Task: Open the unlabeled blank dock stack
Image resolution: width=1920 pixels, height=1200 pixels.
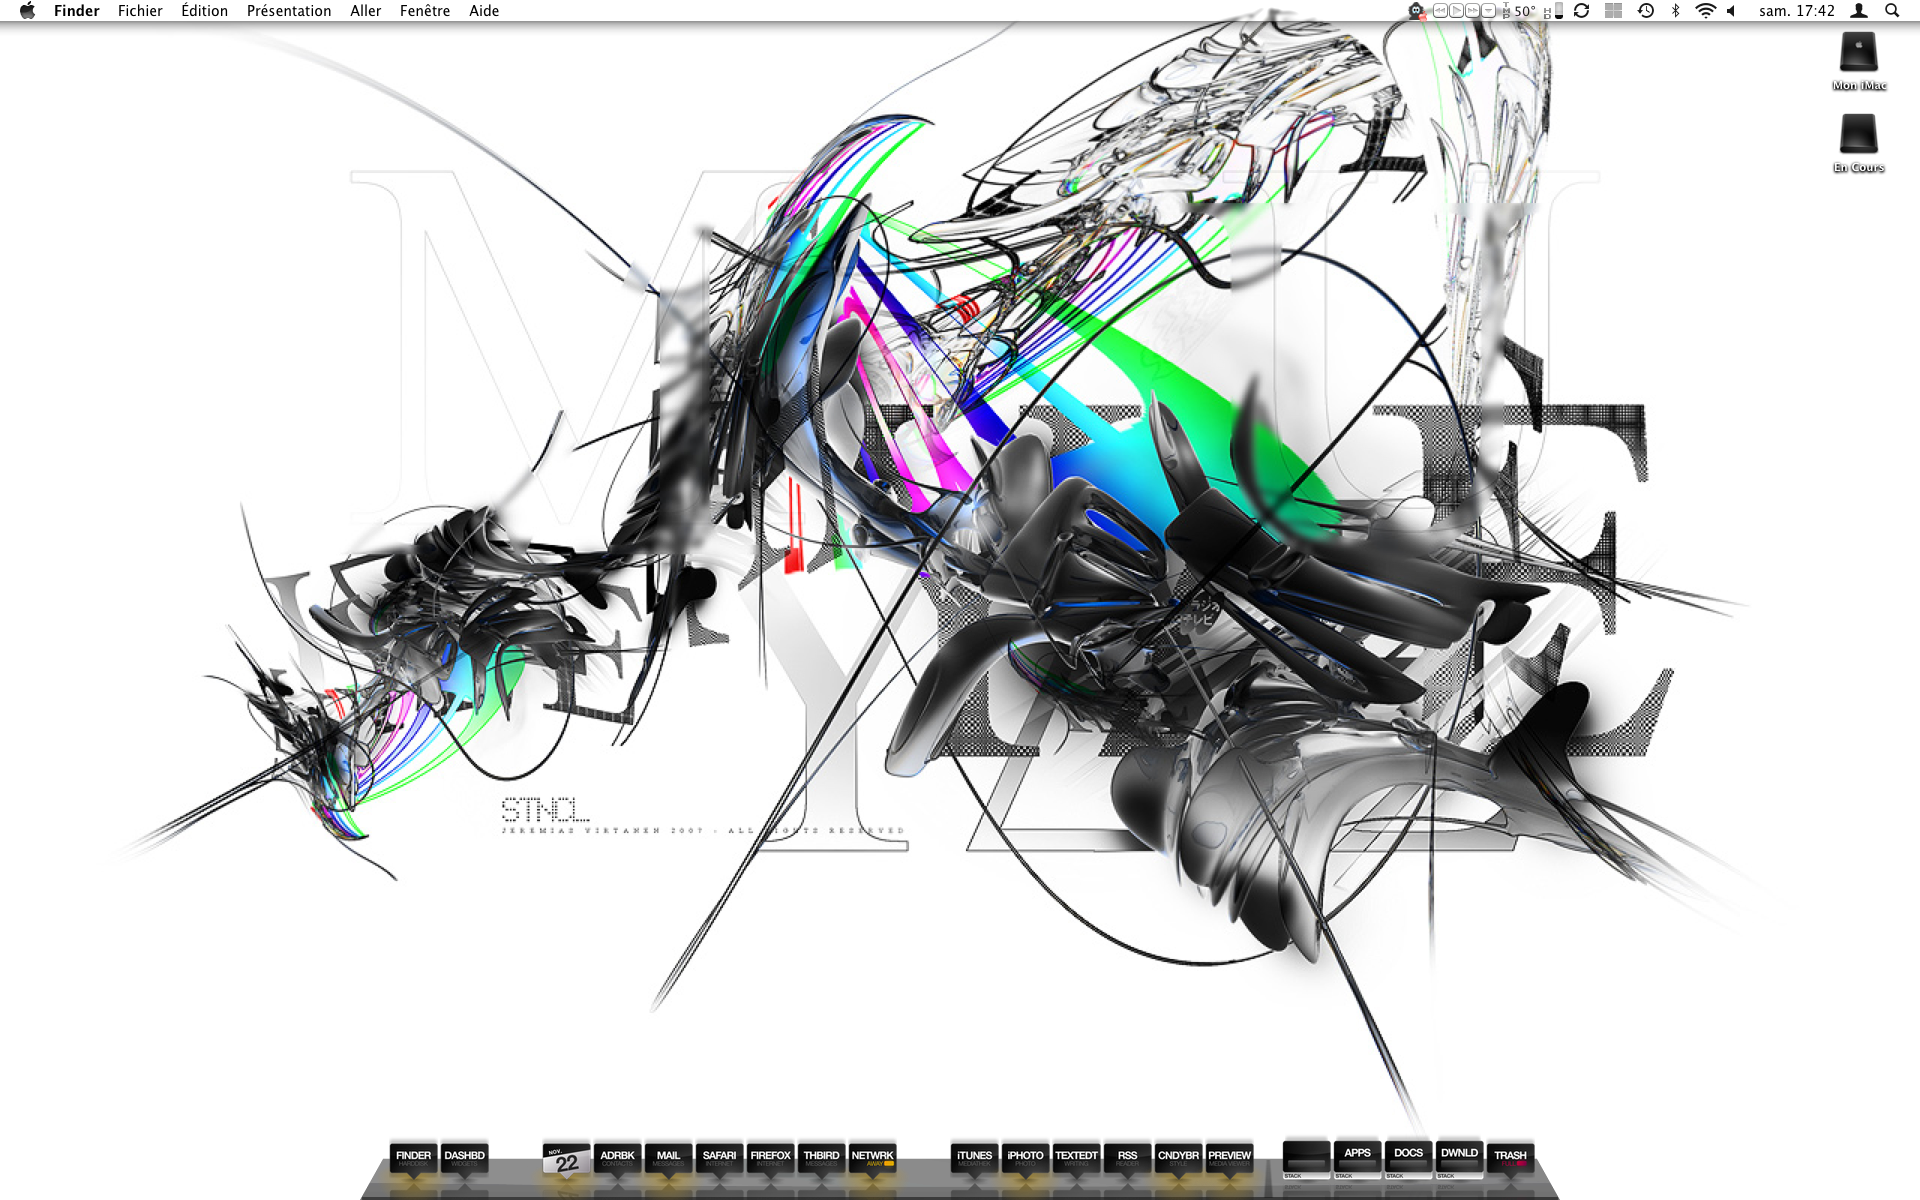Action: coord(1306,1159)
